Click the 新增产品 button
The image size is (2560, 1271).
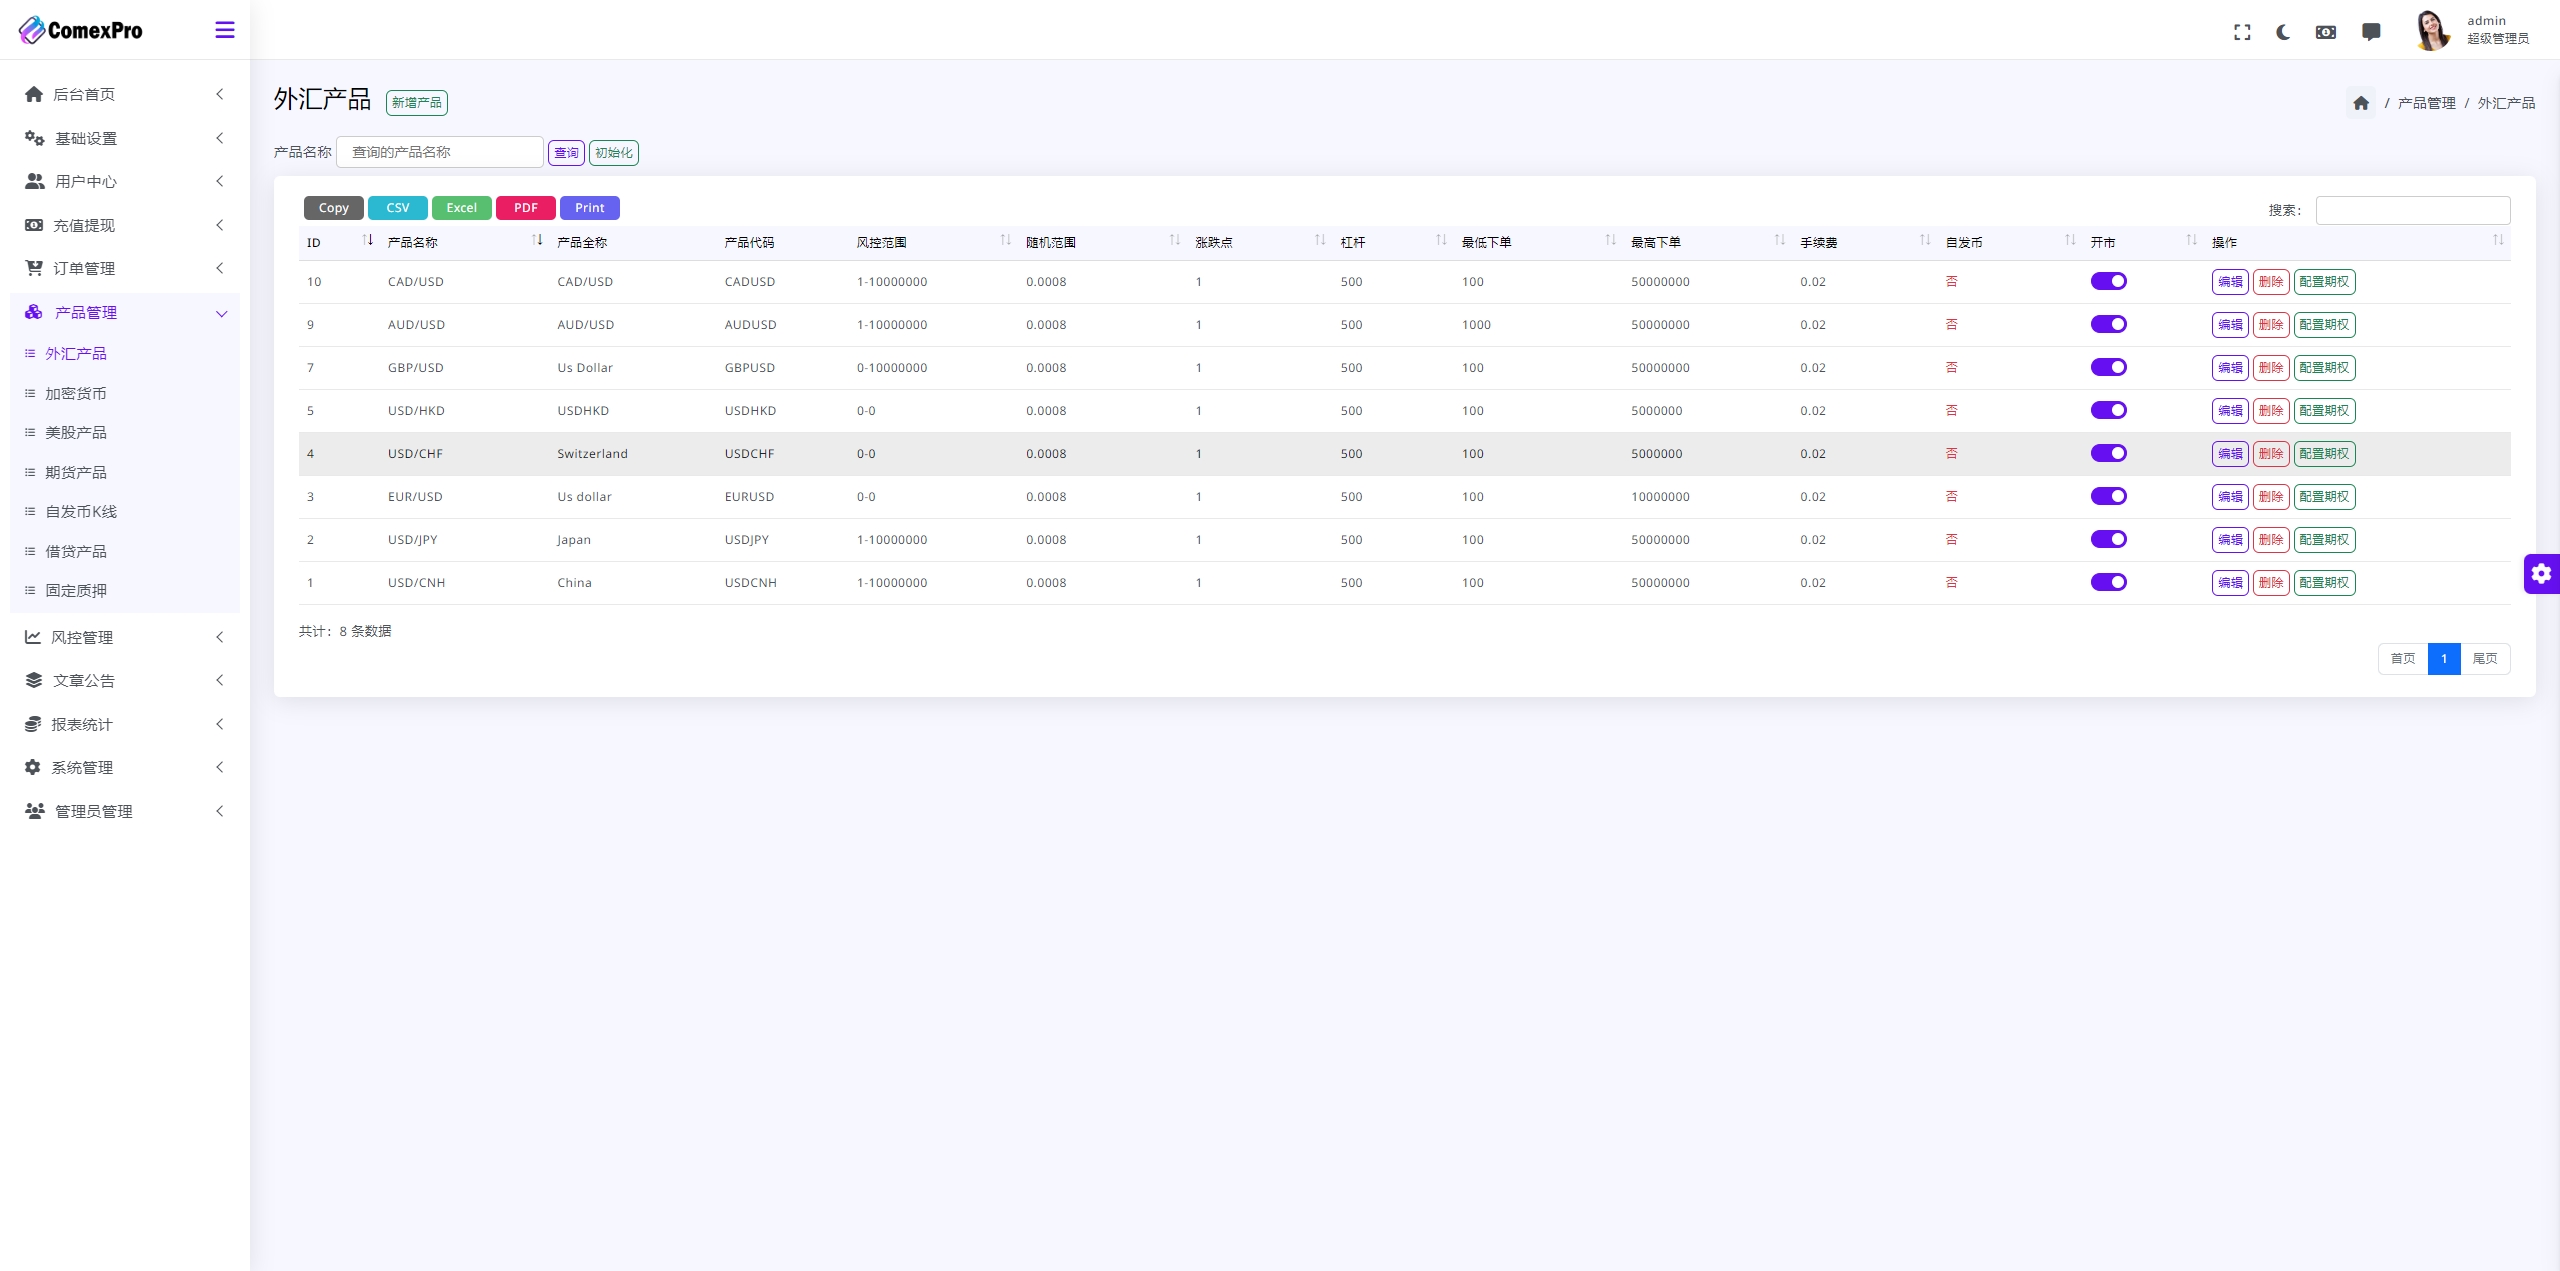[418, 101]
